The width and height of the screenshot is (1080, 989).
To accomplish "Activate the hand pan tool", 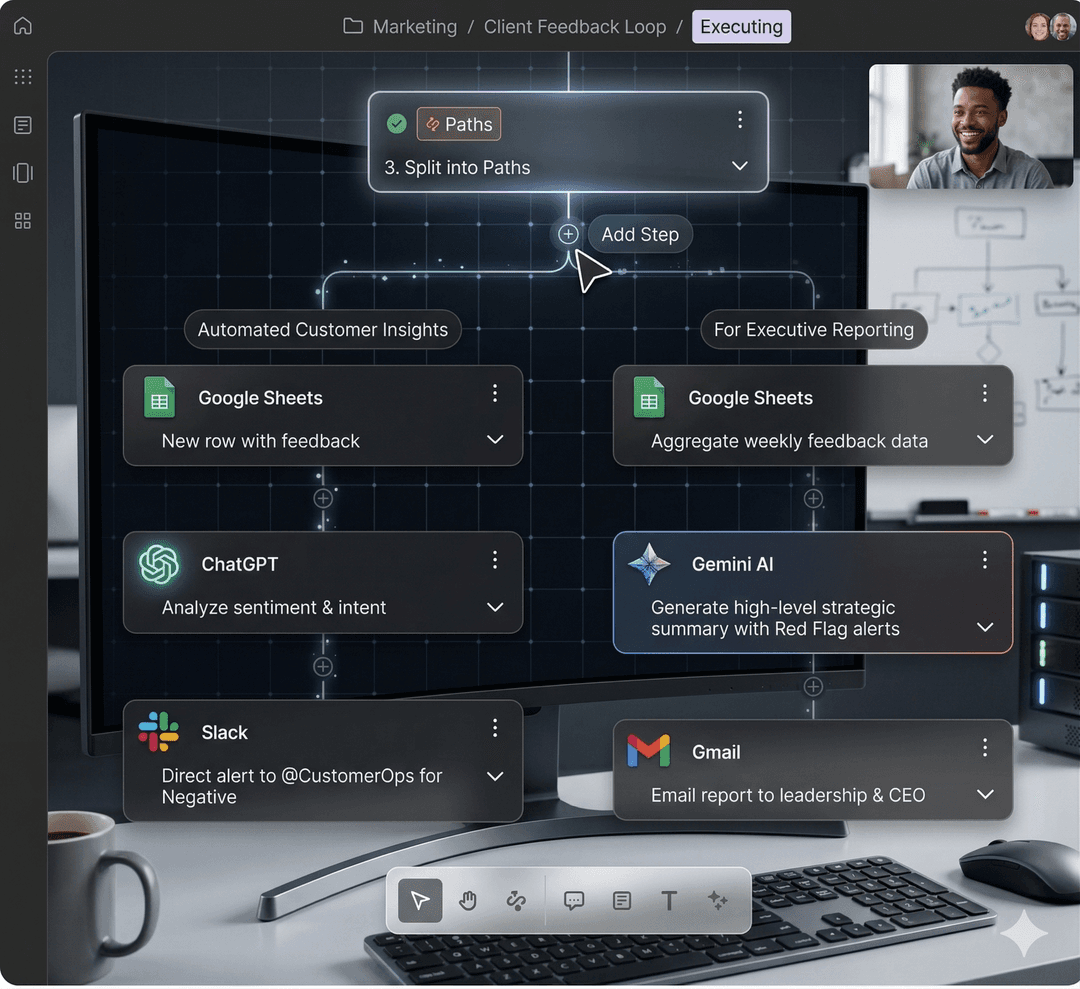I will [467, 900].
